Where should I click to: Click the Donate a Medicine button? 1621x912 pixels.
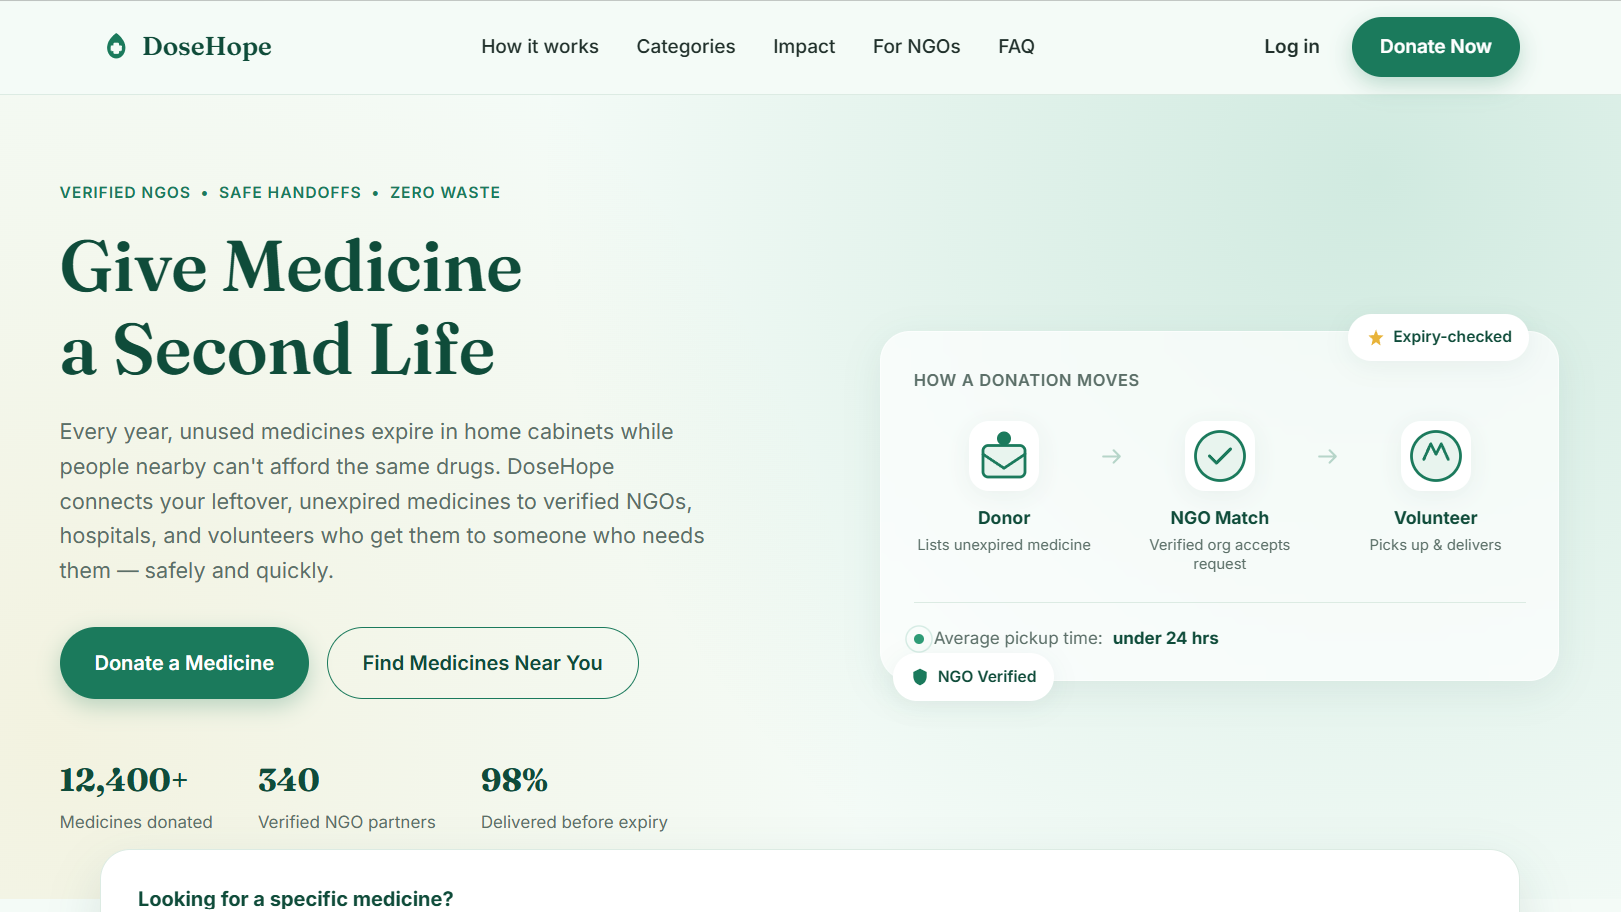point(184,663)
